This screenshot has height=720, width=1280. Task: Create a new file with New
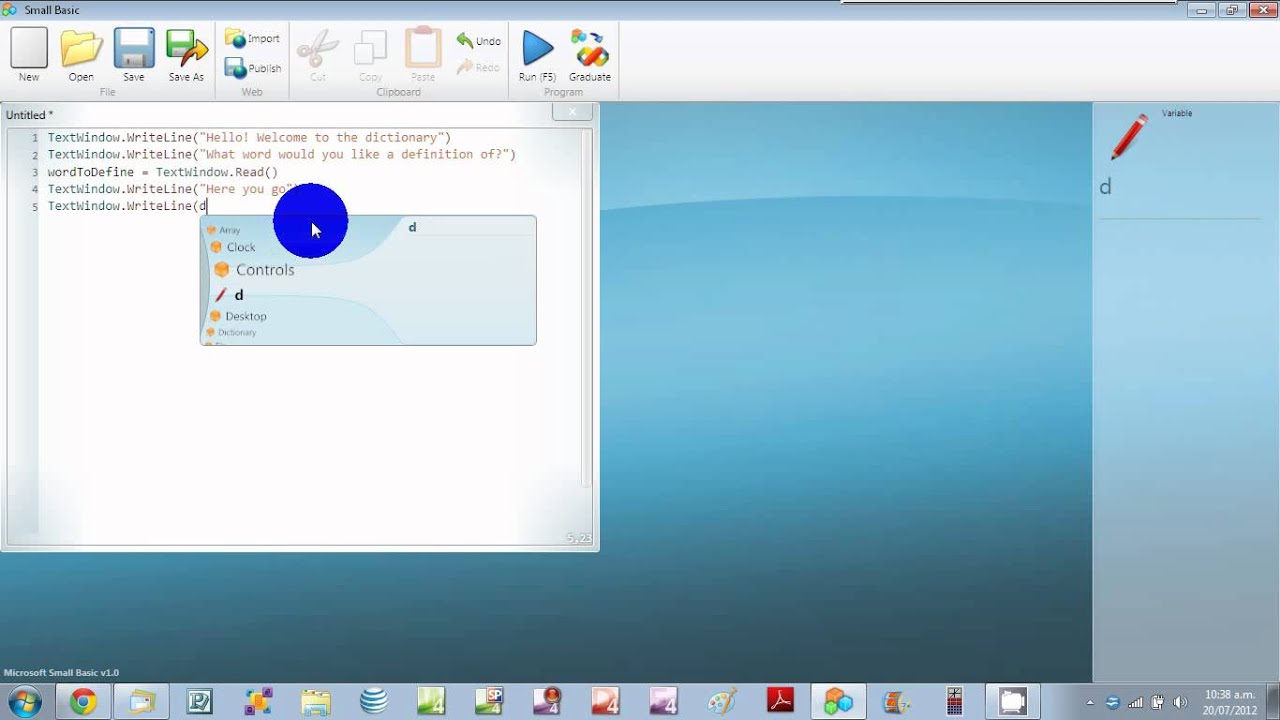pos(29,55)
